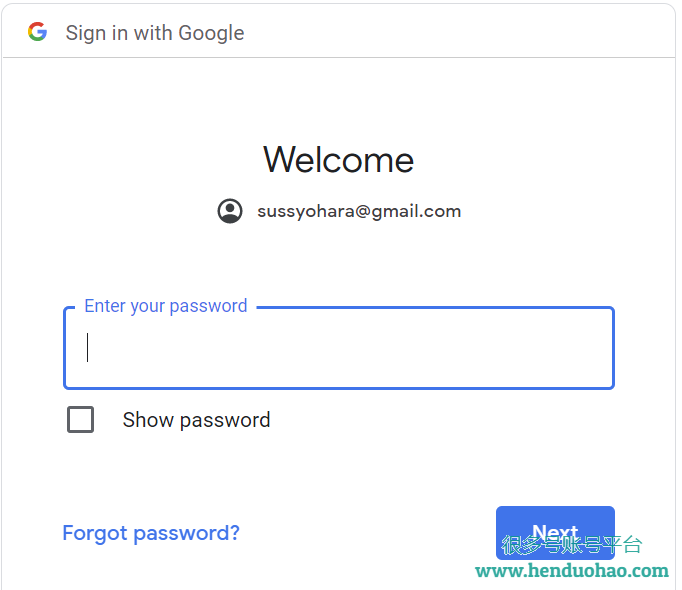
Task: Enable password visibility using the square checkbox
Action: (80, 419)
